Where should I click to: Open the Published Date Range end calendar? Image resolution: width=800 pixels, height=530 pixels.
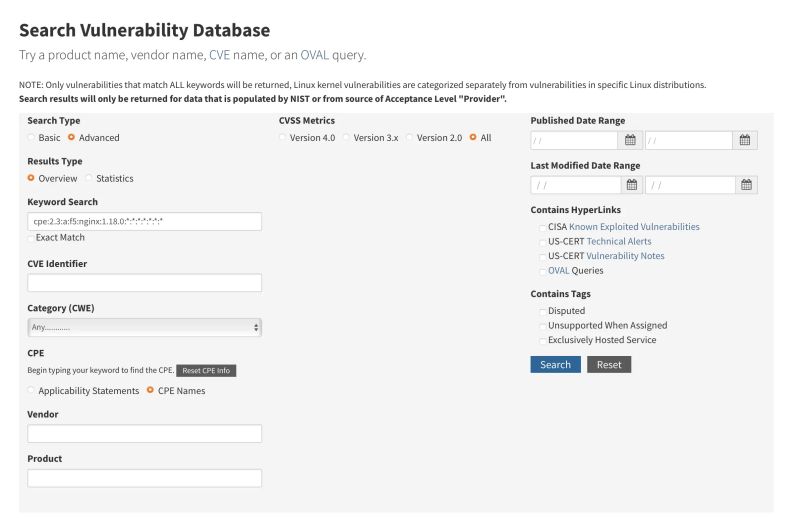pos(745,140)
